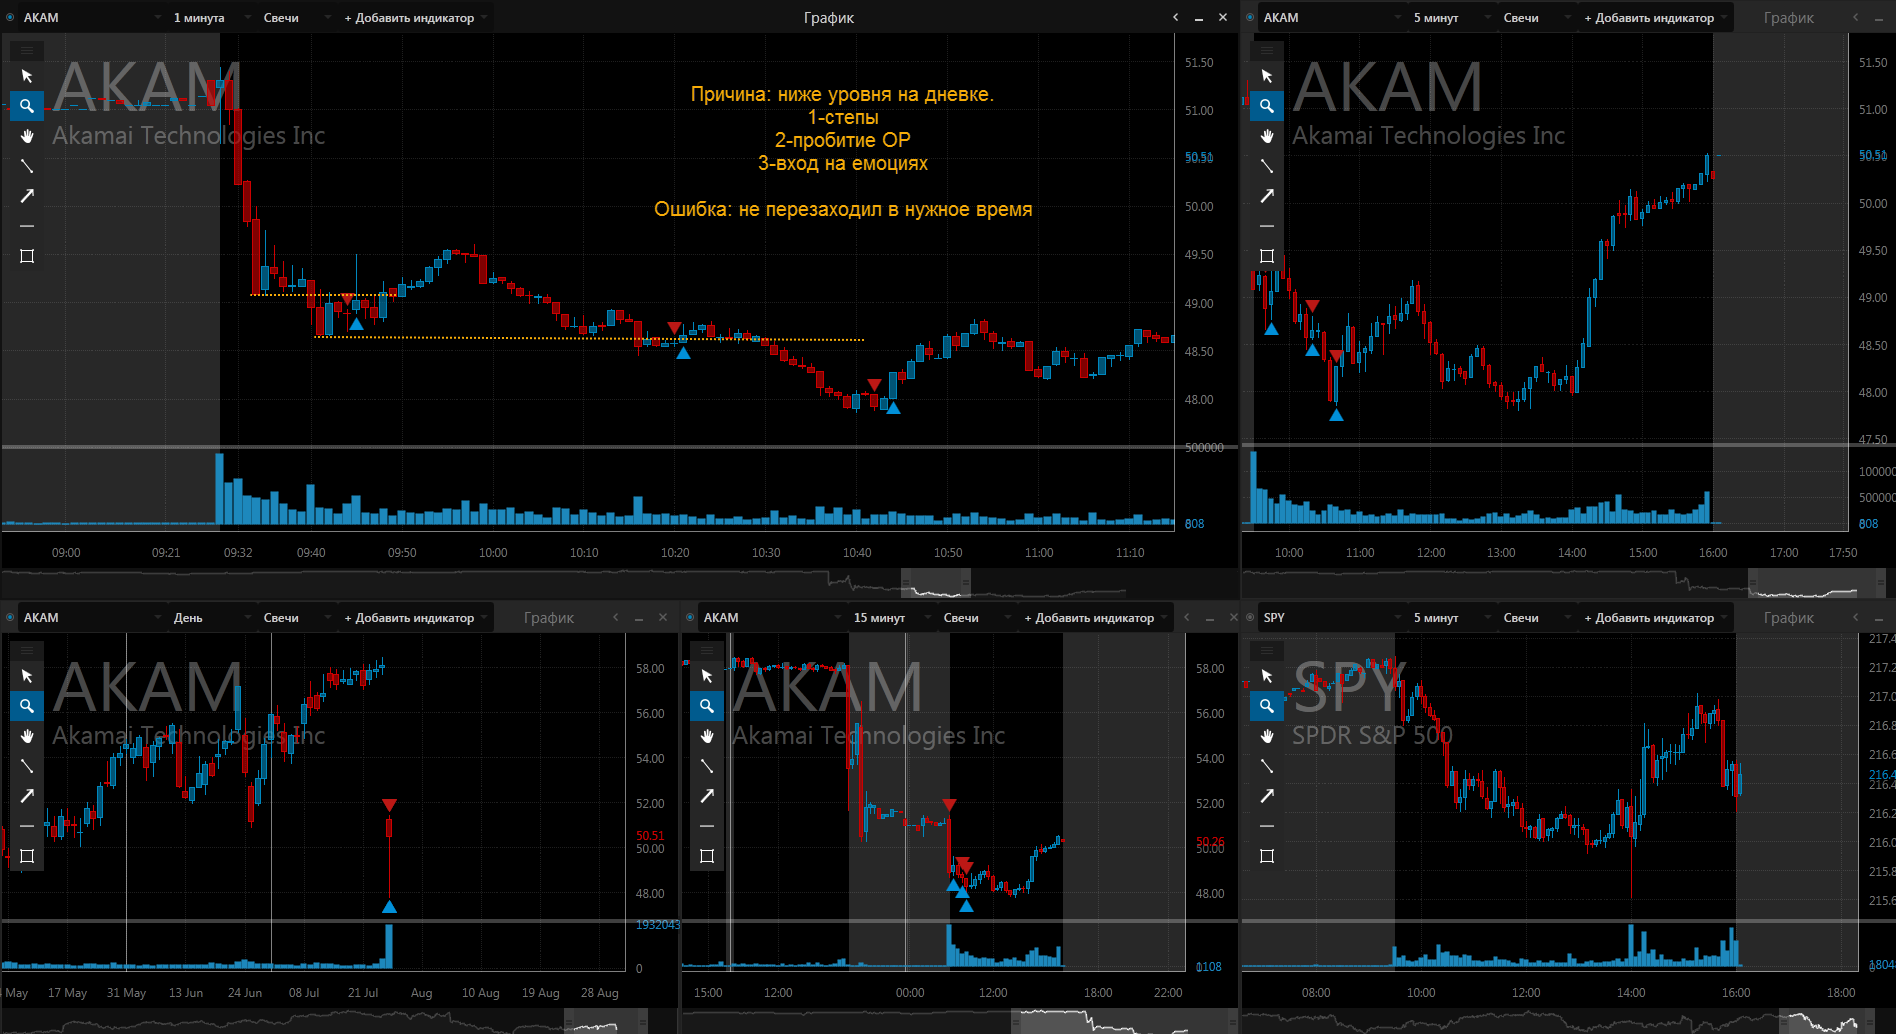Choose the hand pan tool in the daily AKAM chart
The height and width of the screenshot is (1034, 1896).
pyautogui.click(x=27, y=736)
